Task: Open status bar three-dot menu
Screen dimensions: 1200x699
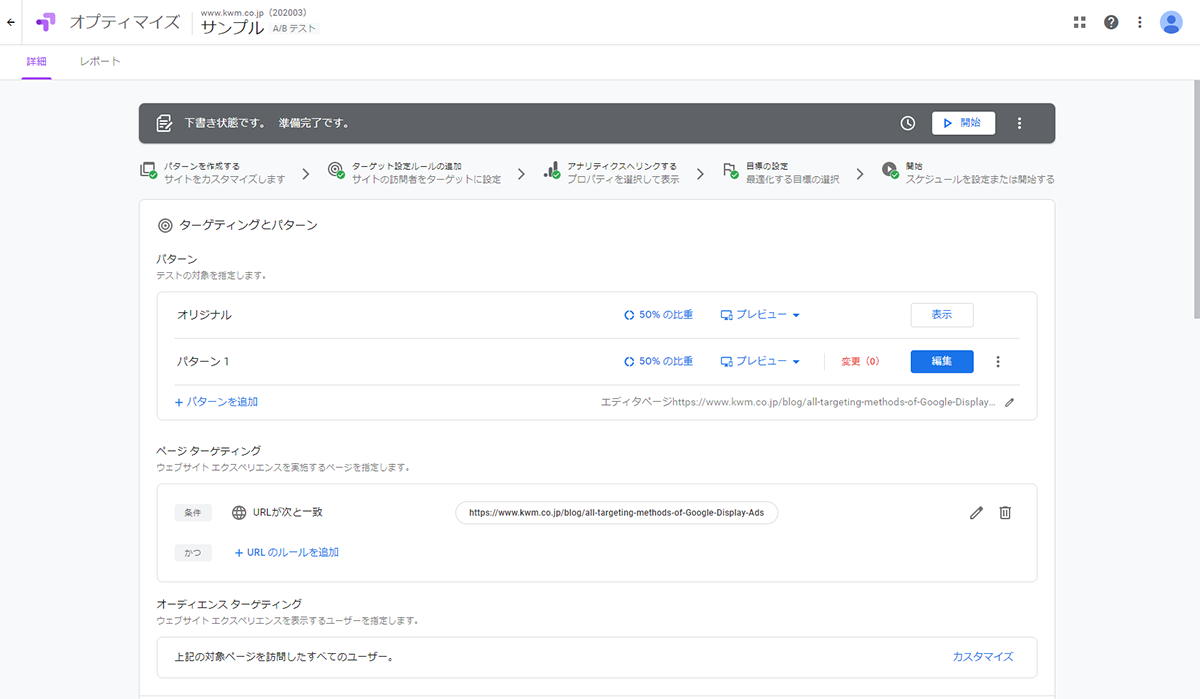Action: pos(1020,123)
